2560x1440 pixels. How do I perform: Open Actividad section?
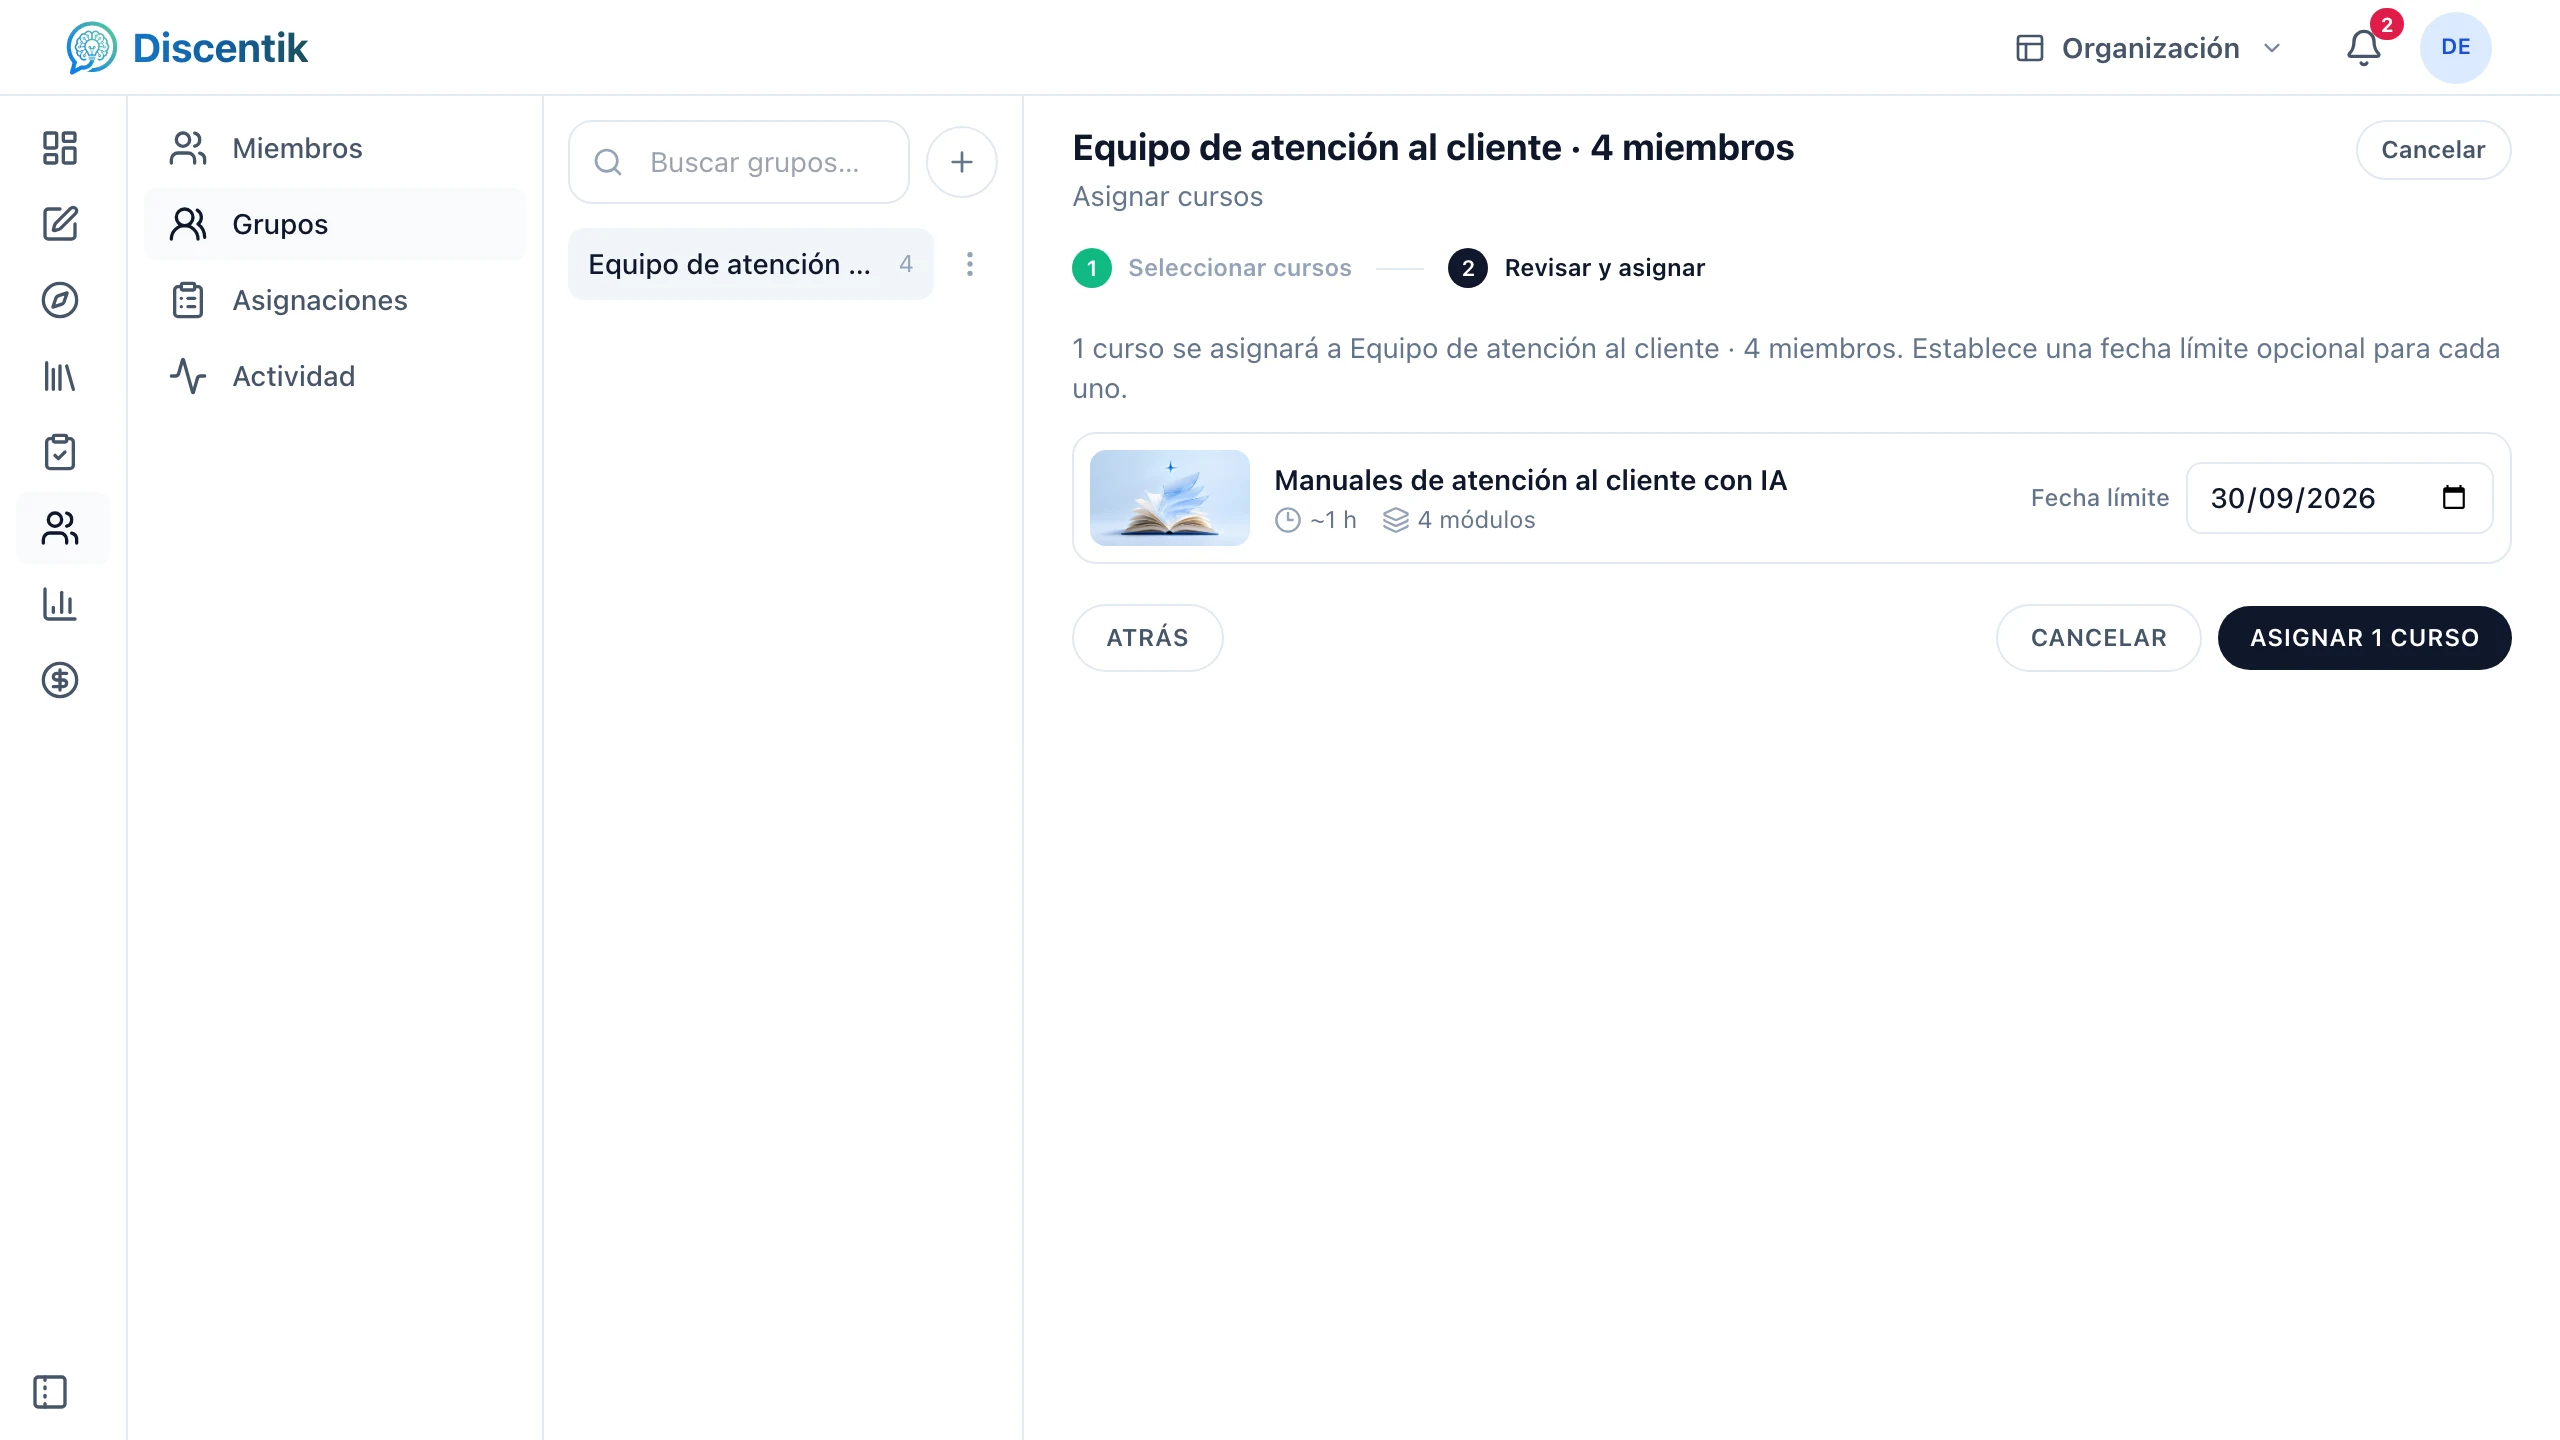point(335,376)
